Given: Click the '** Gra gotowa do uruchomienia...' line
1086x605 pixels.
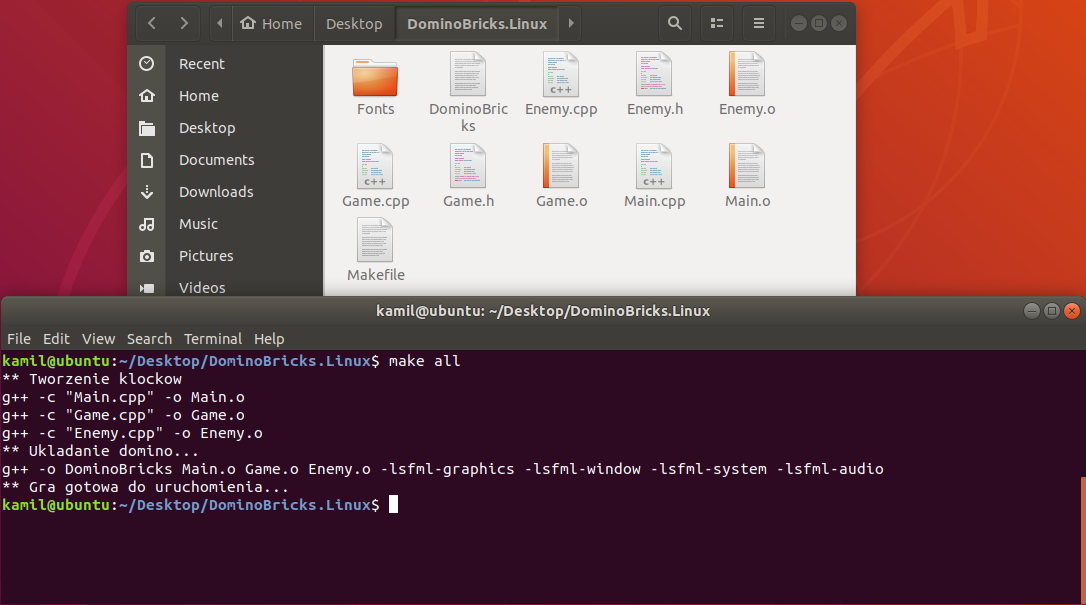Looking at the screenshot, I should click(x=145, y=487).
